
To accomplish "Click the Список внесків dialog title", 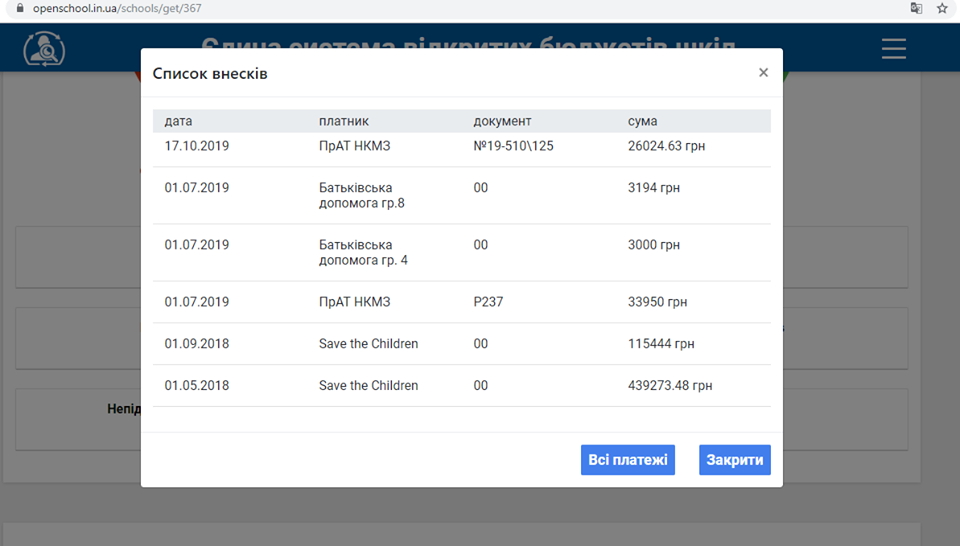I will (209, 74).
